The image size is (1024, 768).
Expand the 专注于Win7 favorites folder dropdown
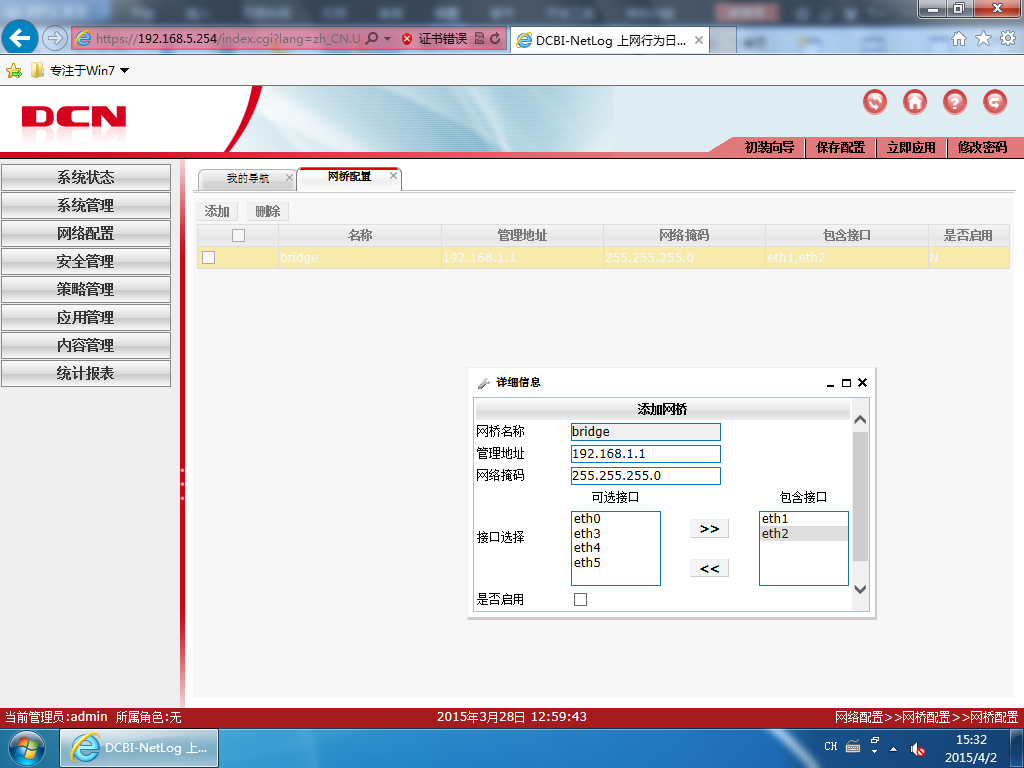pyautogui.click(x=125, y=71)
